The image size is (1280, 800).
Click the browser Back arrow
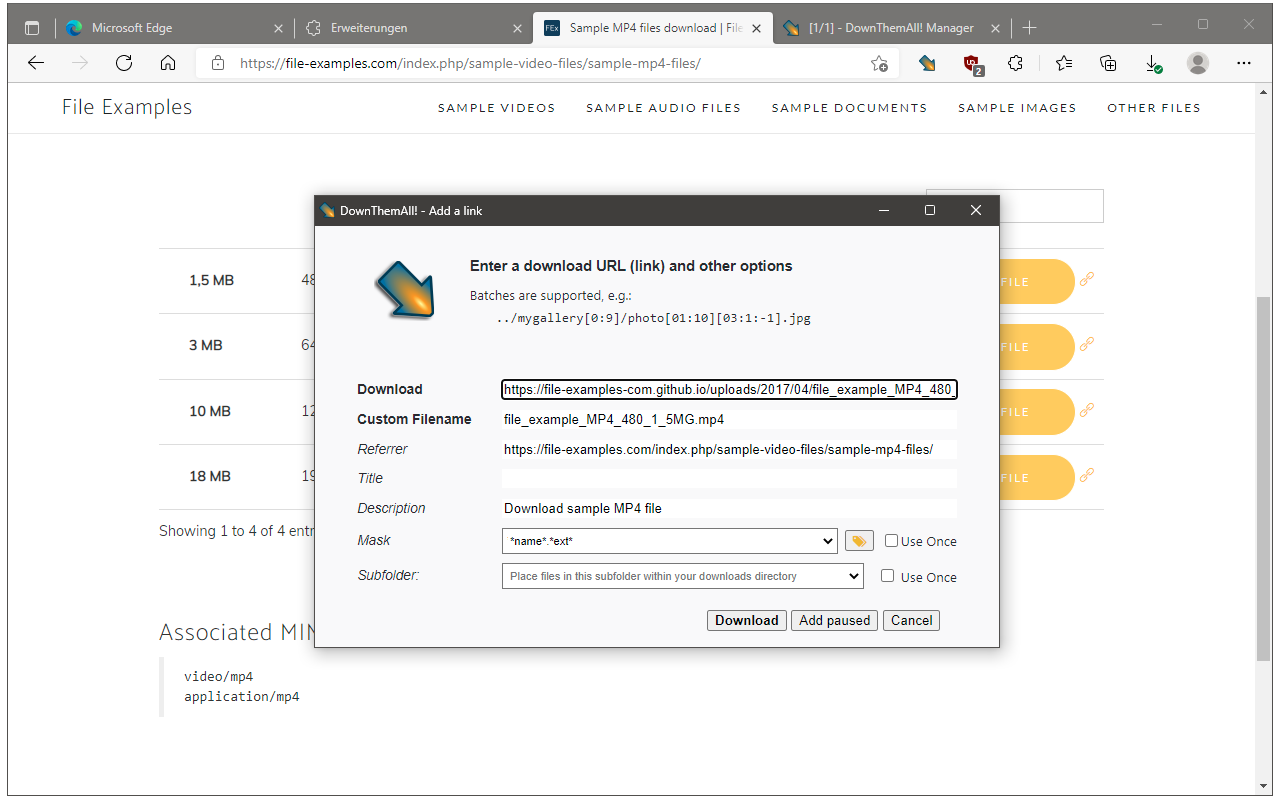point(36,63)
